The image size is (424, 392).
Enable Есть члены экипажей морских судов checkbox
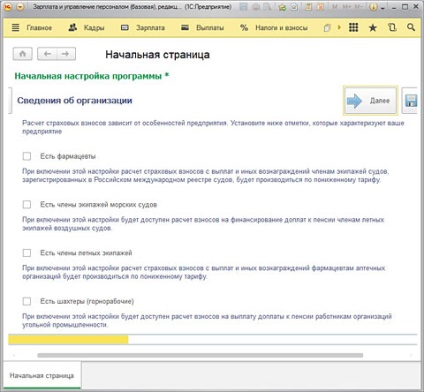coord(27,204)
